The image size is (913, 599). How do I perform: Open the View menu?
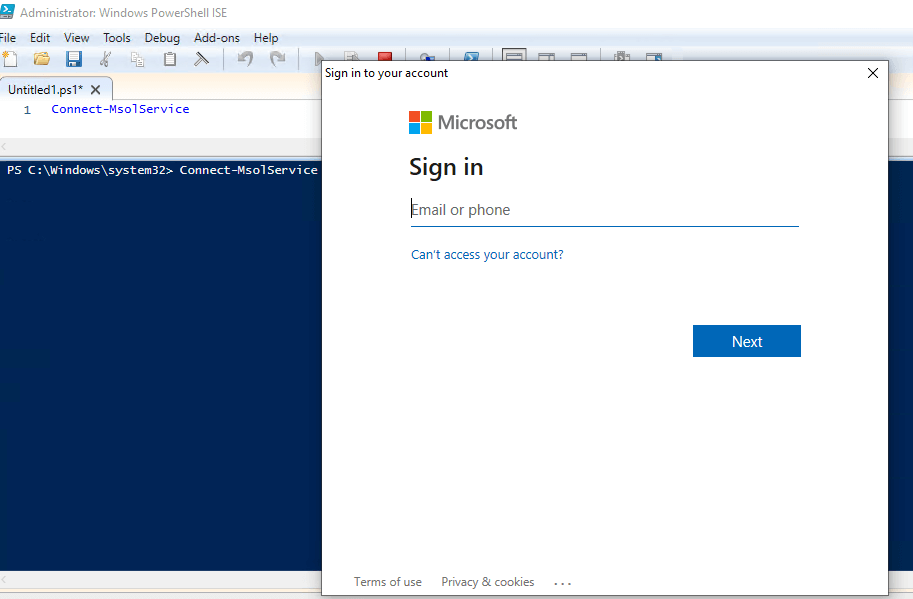point(76,38)
